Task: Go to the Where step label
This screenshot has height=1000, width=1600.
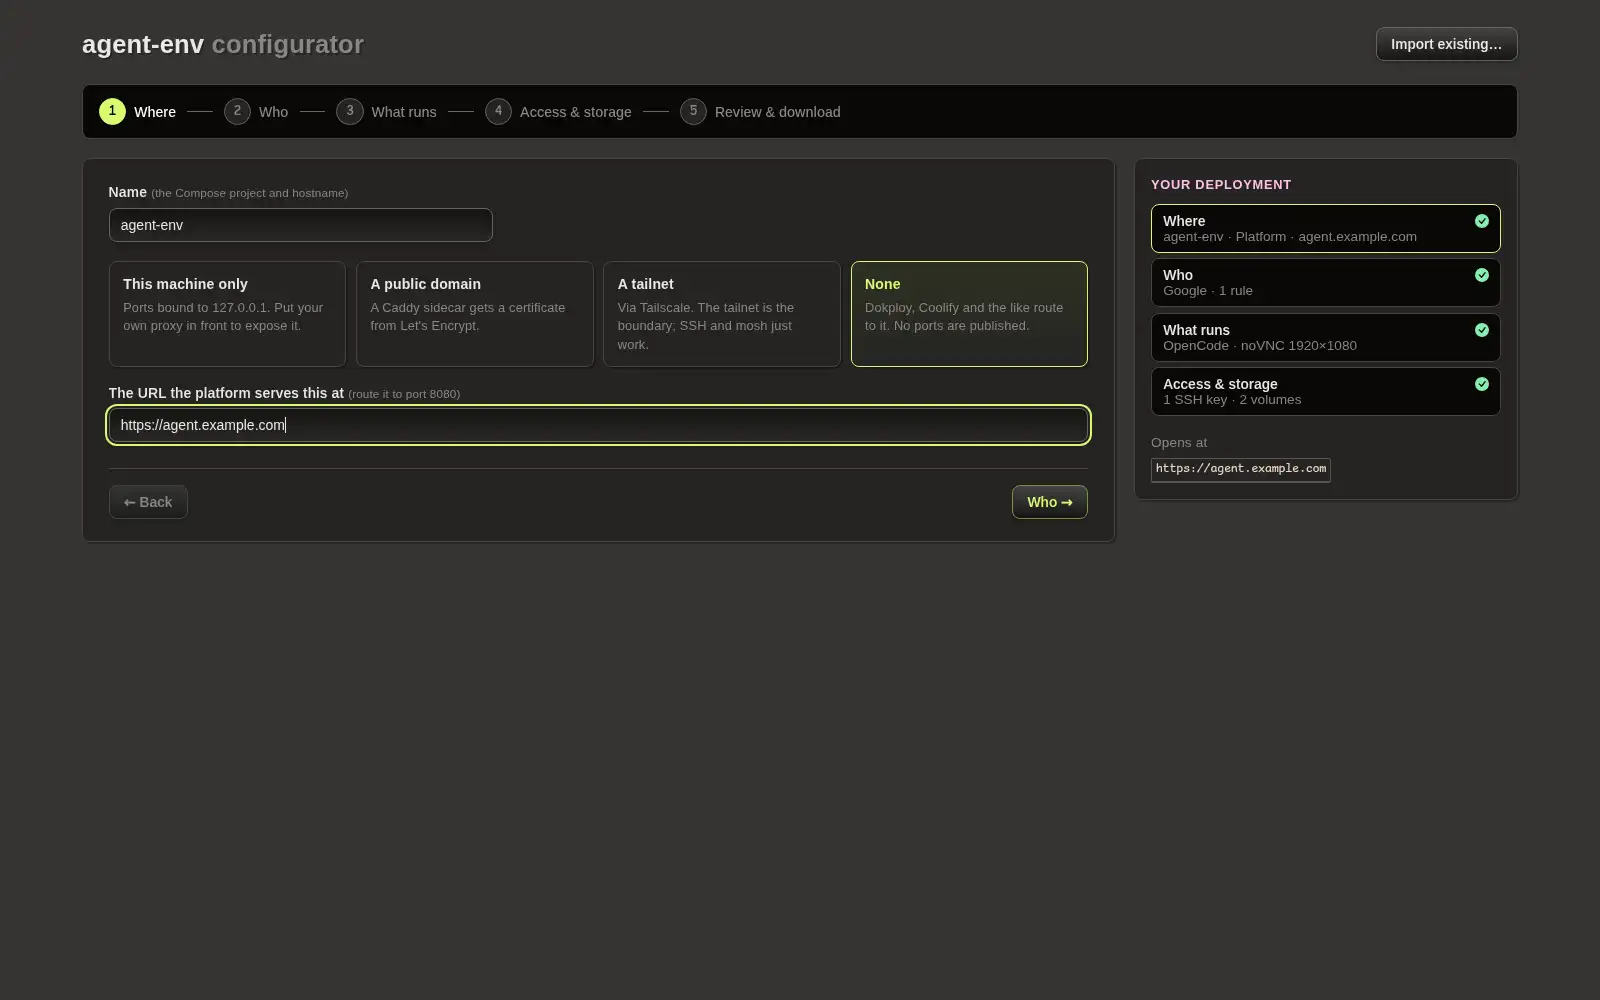Action: click(155, 112)
